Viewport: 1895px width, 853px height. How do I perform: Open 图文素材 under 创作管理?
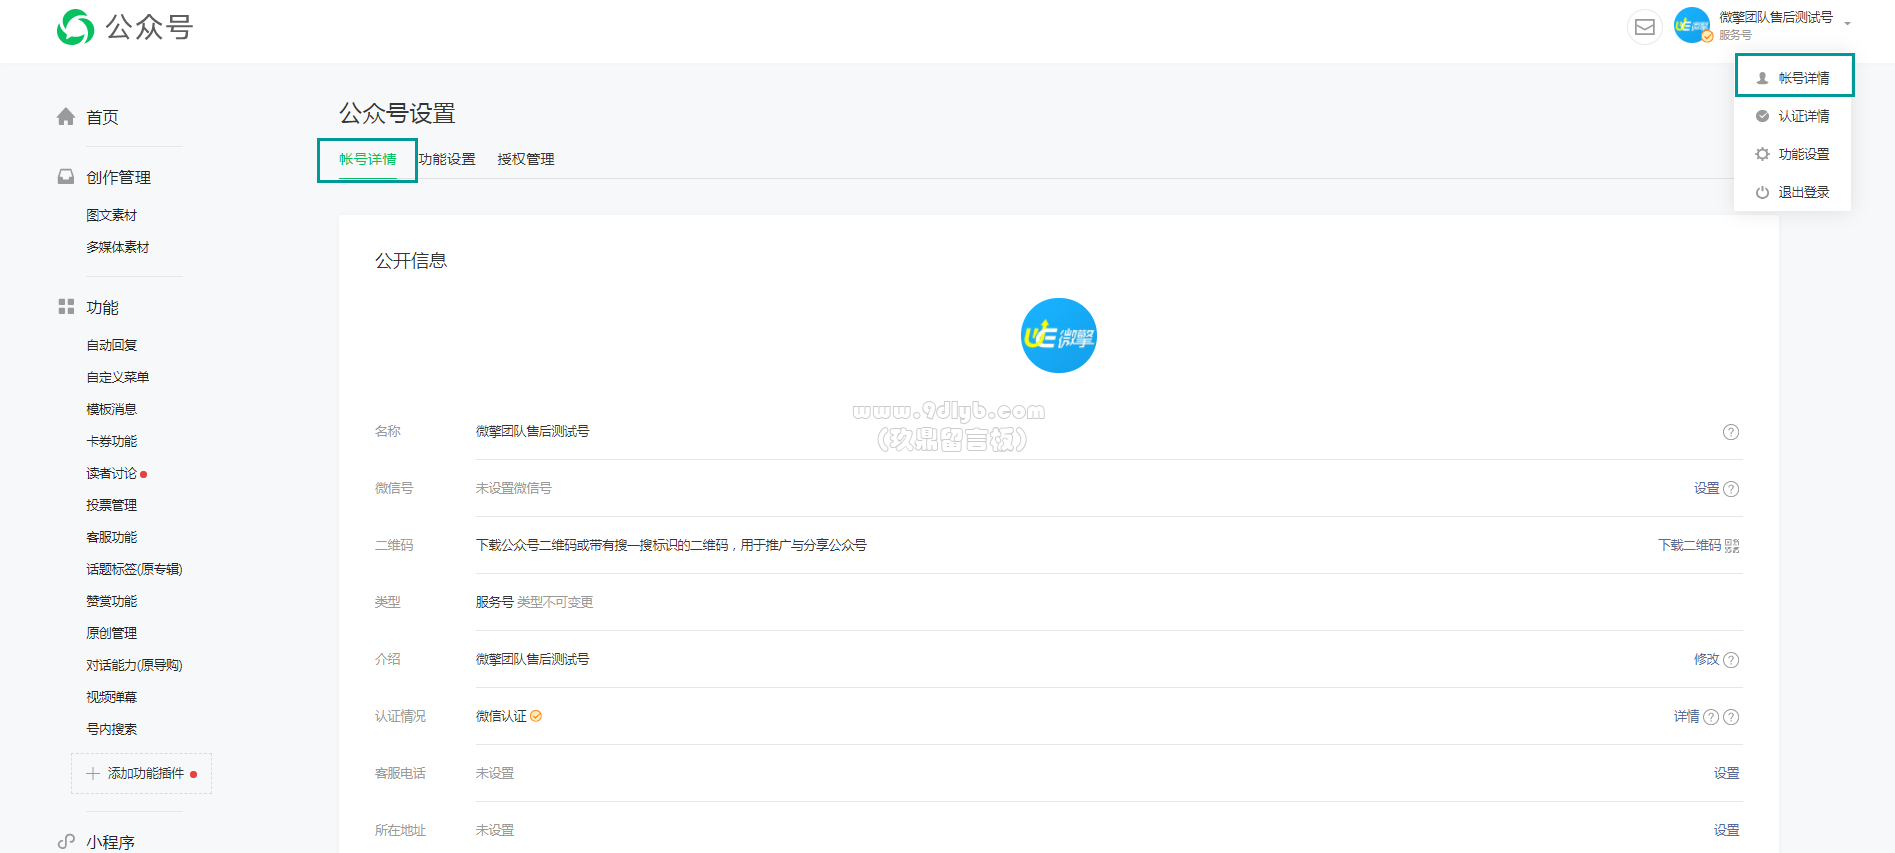click(x=111, y=215)
